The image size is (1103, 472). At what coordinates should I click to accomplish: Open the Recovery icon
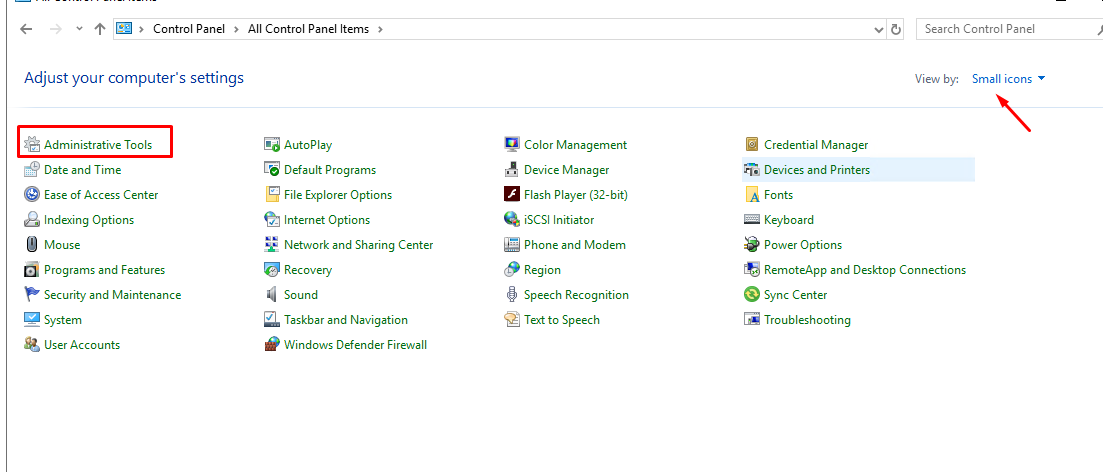pyautogui.click(x=272, y=269)
